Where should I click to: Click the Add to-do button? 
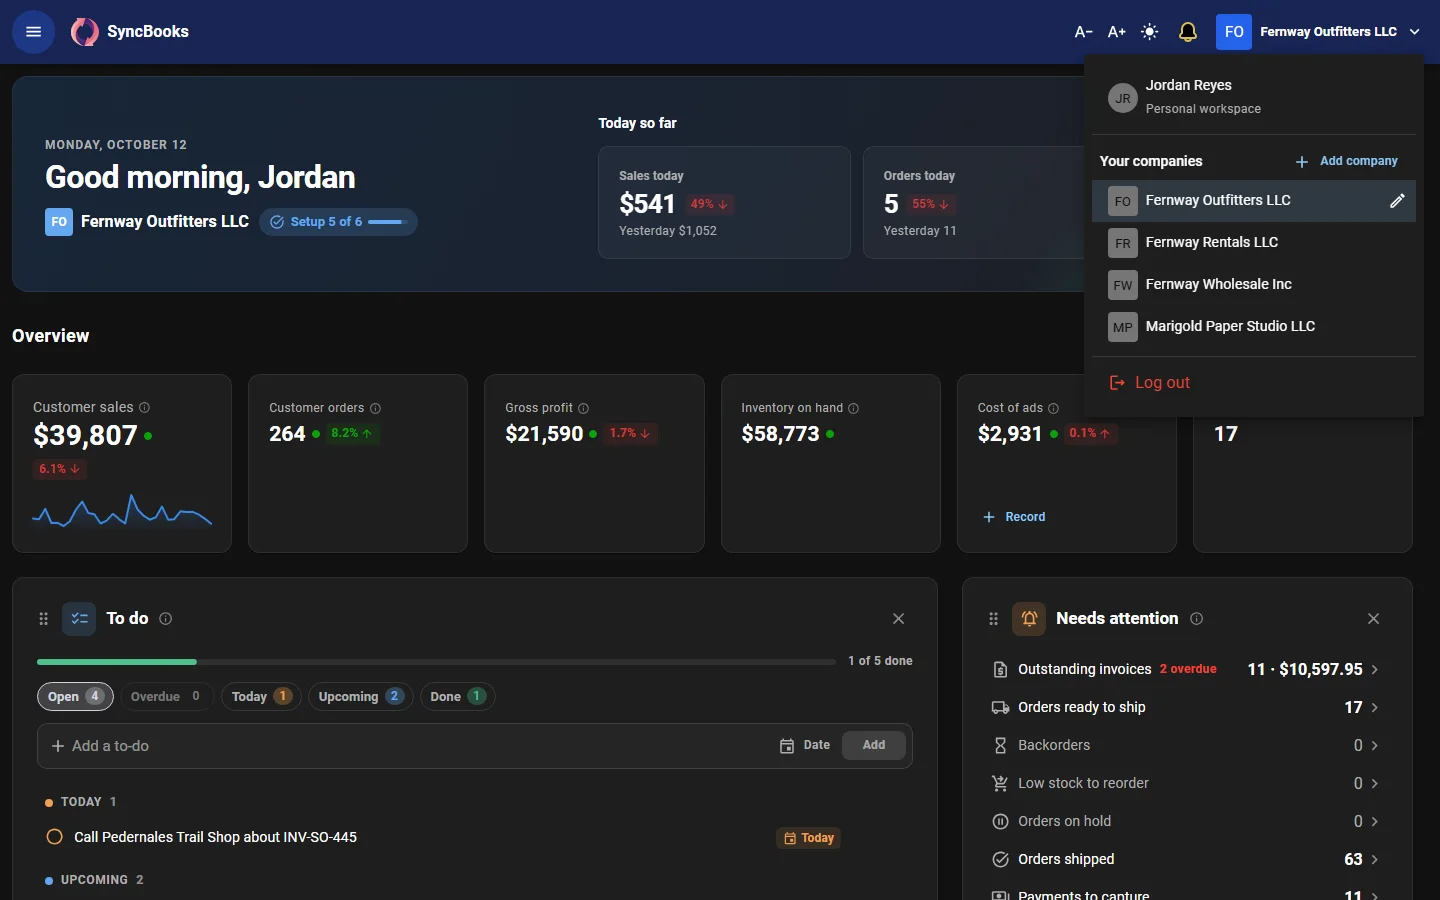(x=874, y=746)
